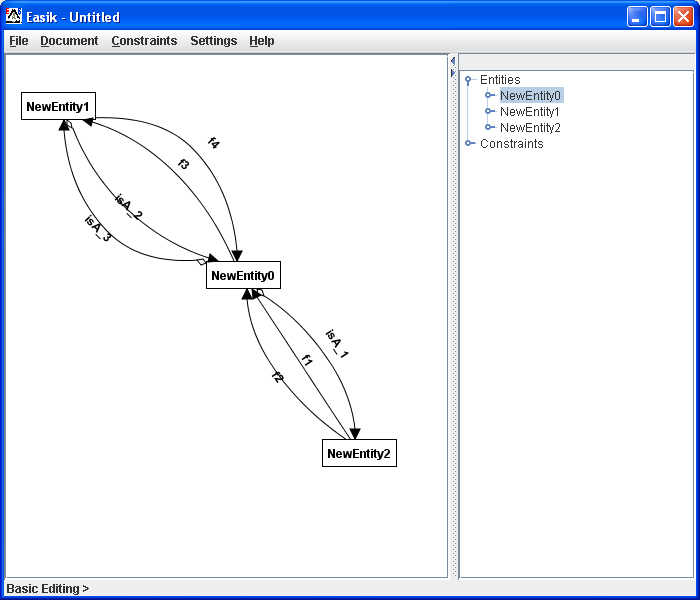
Task: Select NewEntity1 in the entities tree
Action: point(530,112)
